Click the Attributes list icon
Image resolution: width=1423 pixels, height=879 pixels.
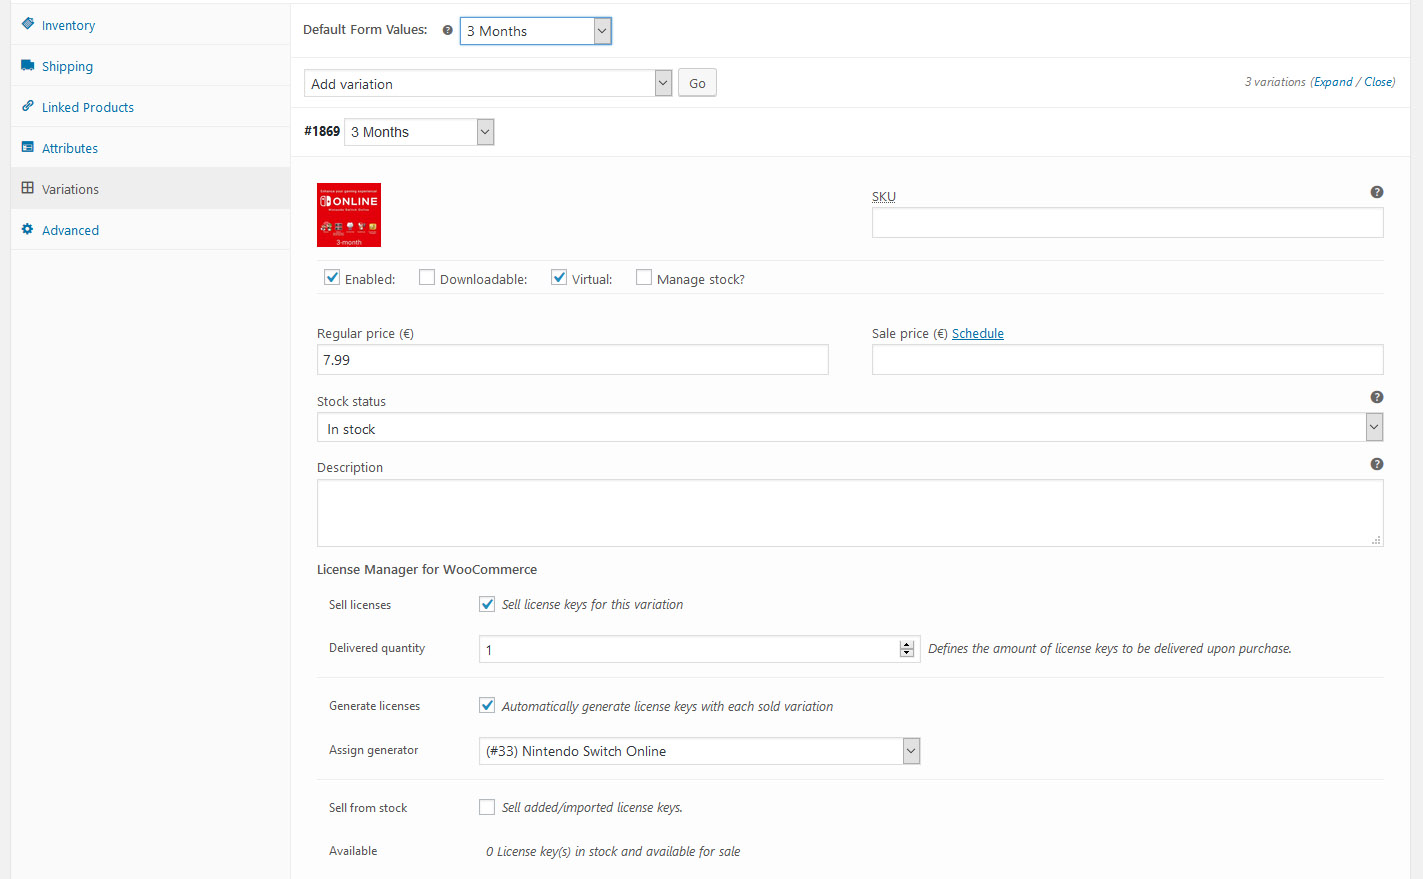28,147
